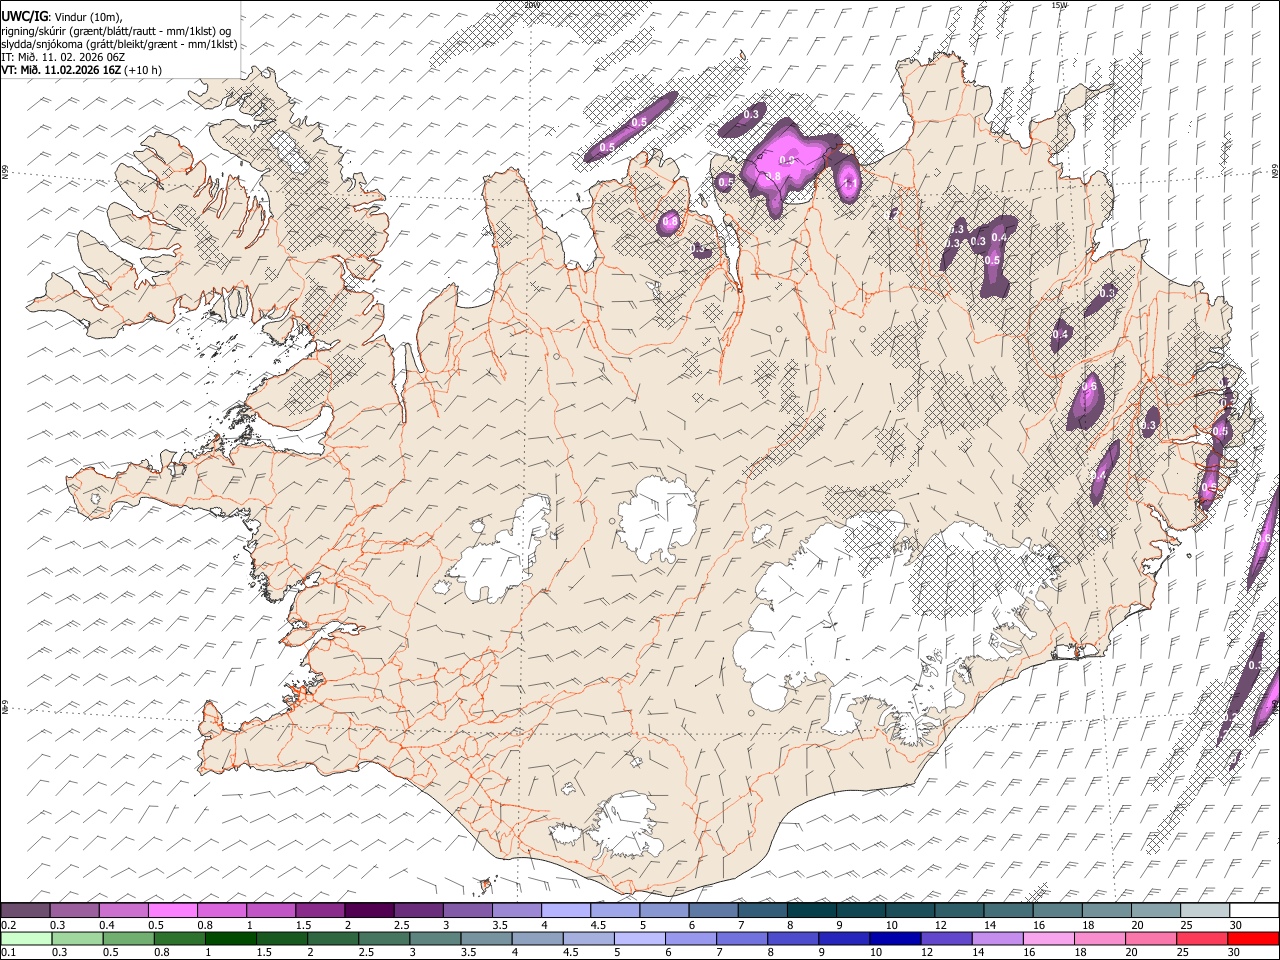
Task: Pick the light pink lower swatch between 16 and 18
Action: [x=1048, y=938]
